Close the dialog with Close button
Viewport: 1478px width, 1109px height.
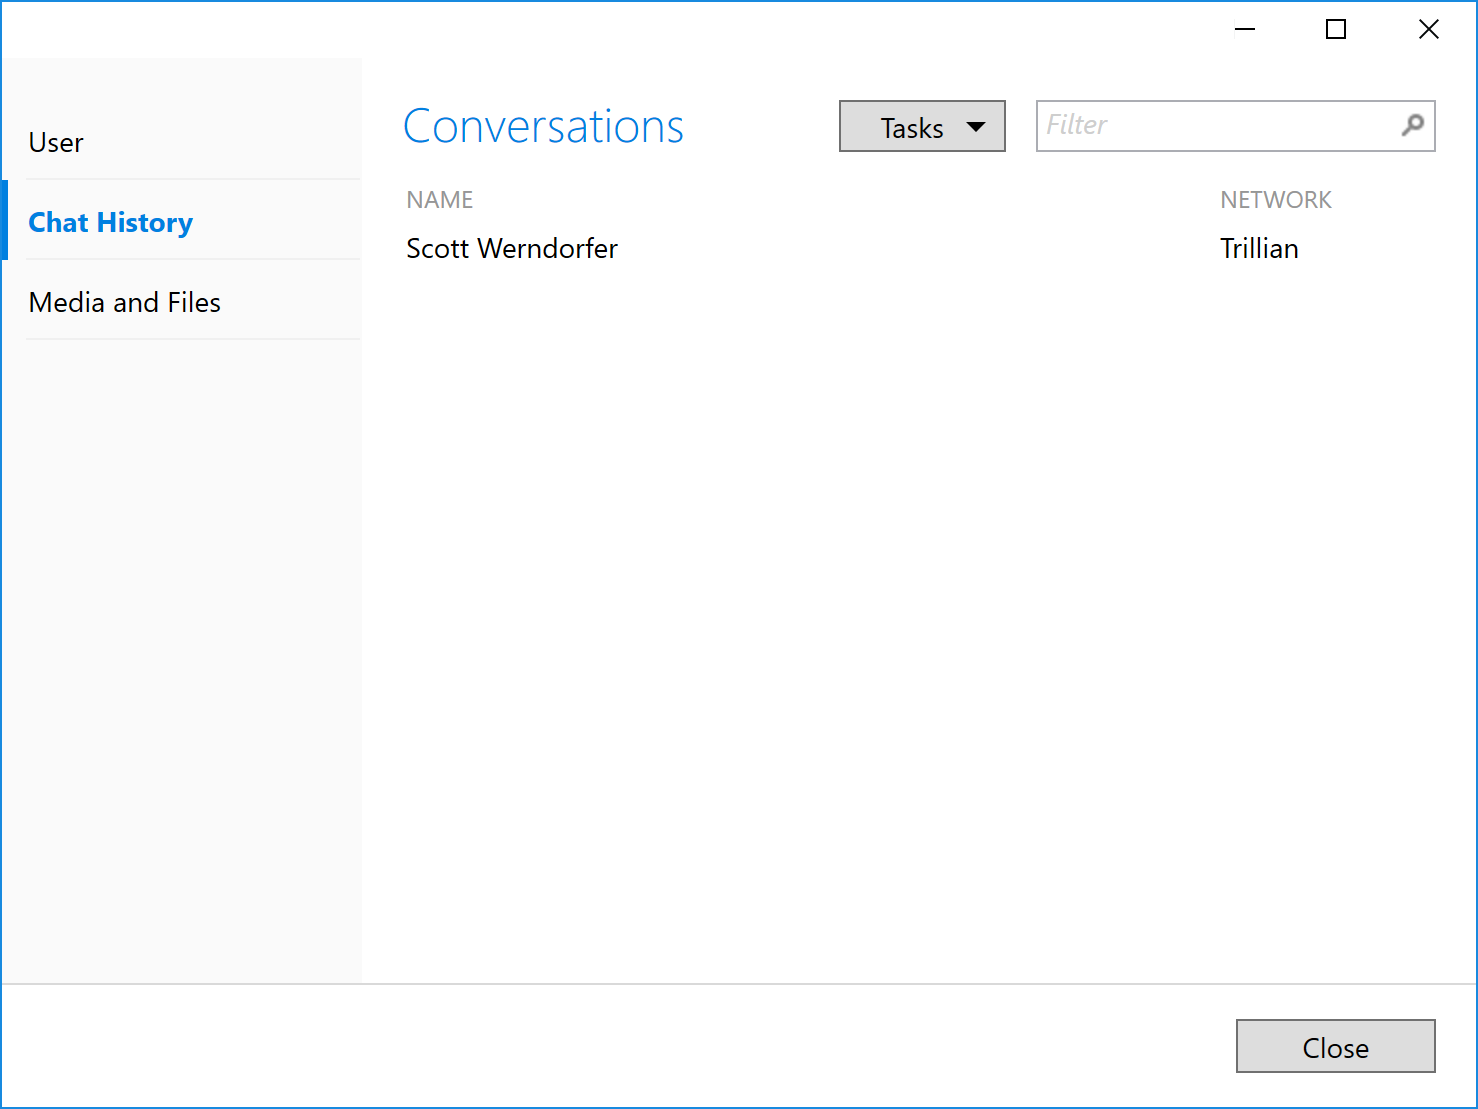pos(1336,1046)
